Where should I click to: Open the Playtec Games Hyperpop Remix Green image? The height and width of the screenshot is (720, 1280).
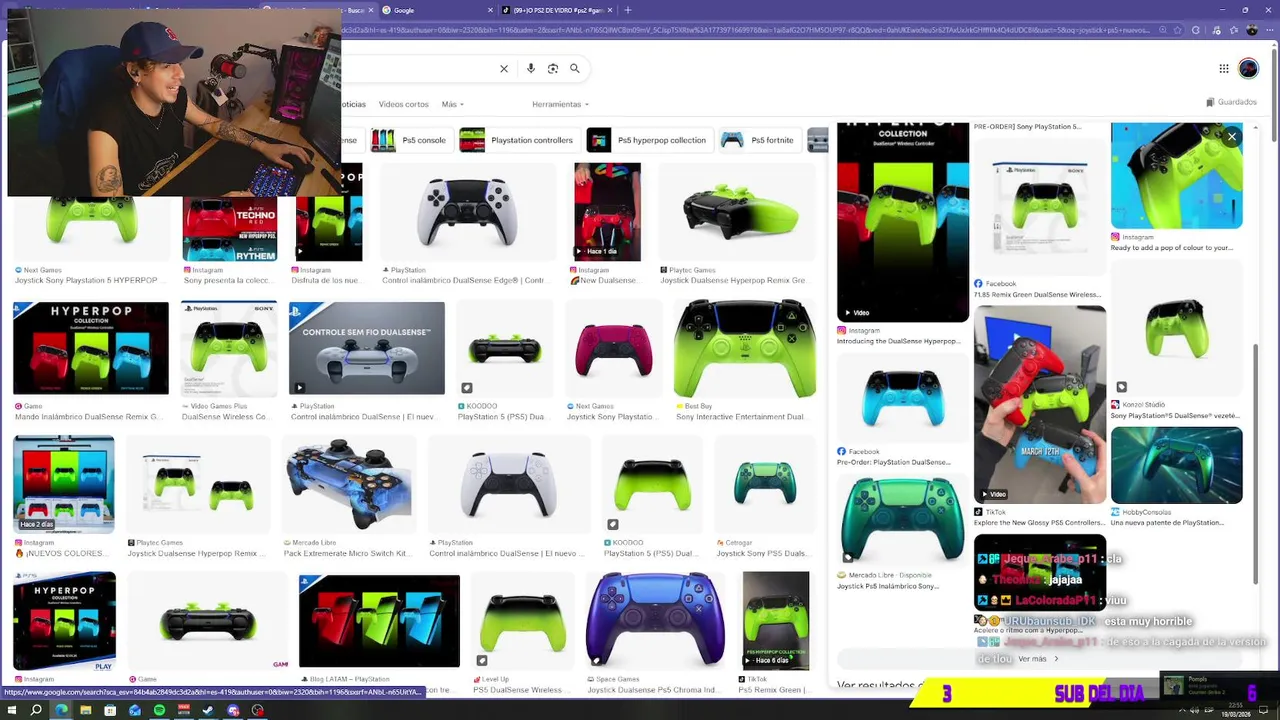click(737, 212)
